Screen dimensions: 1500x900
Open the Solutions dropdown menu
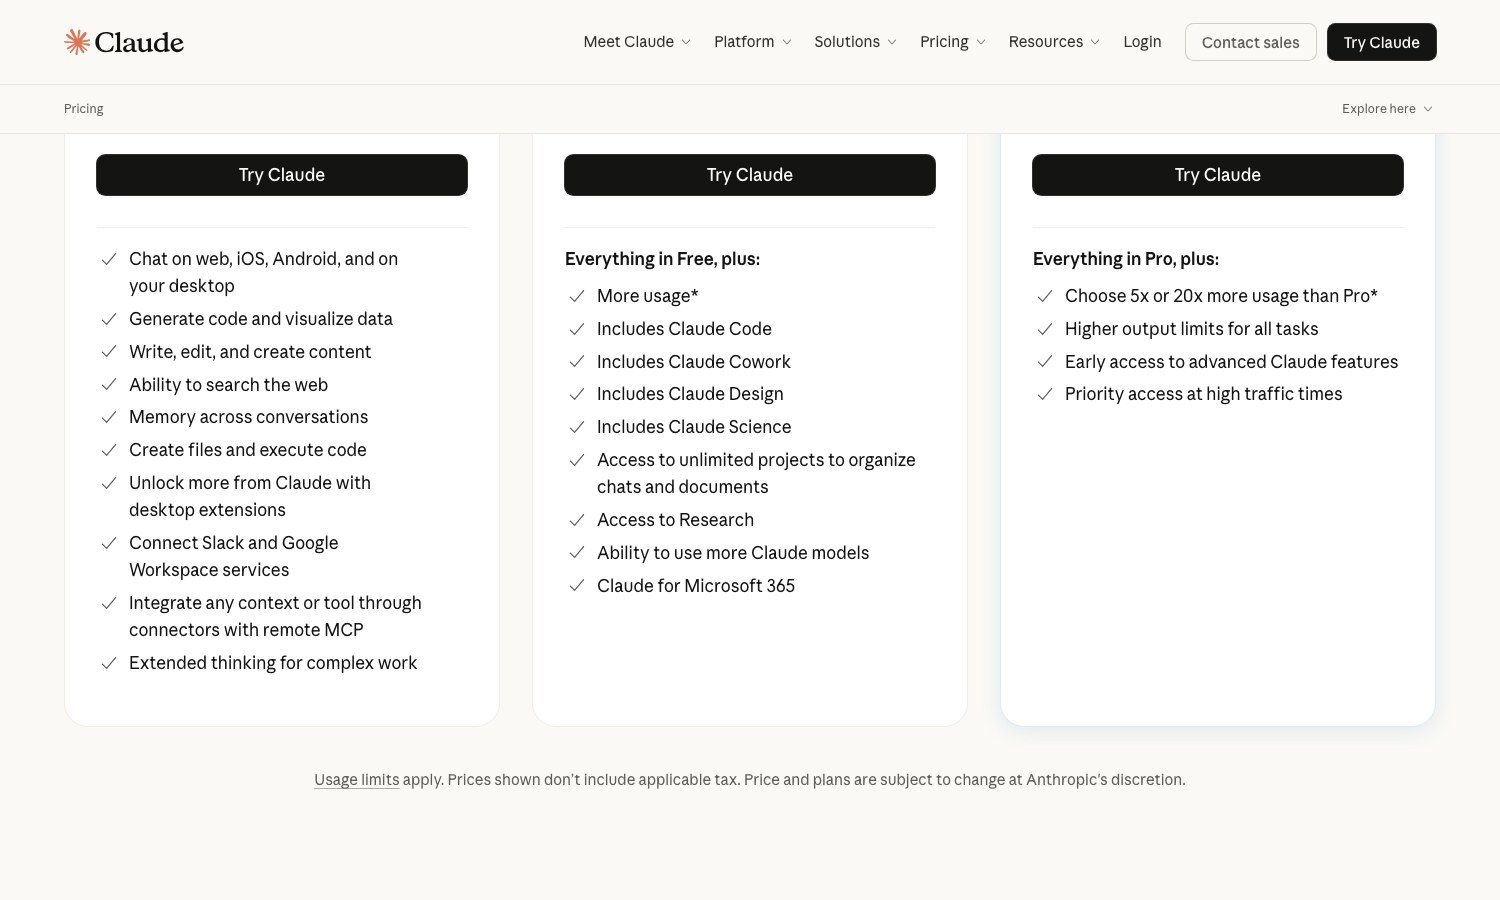coord(855,42)
